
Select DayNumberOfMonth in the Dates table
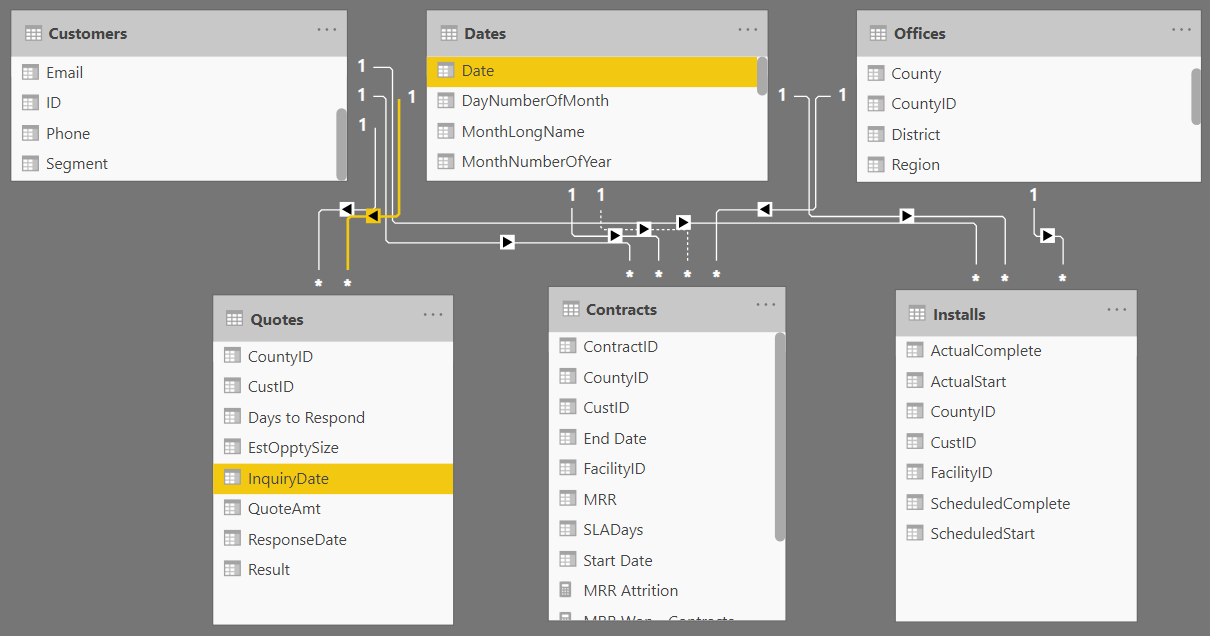click(592, 100)
